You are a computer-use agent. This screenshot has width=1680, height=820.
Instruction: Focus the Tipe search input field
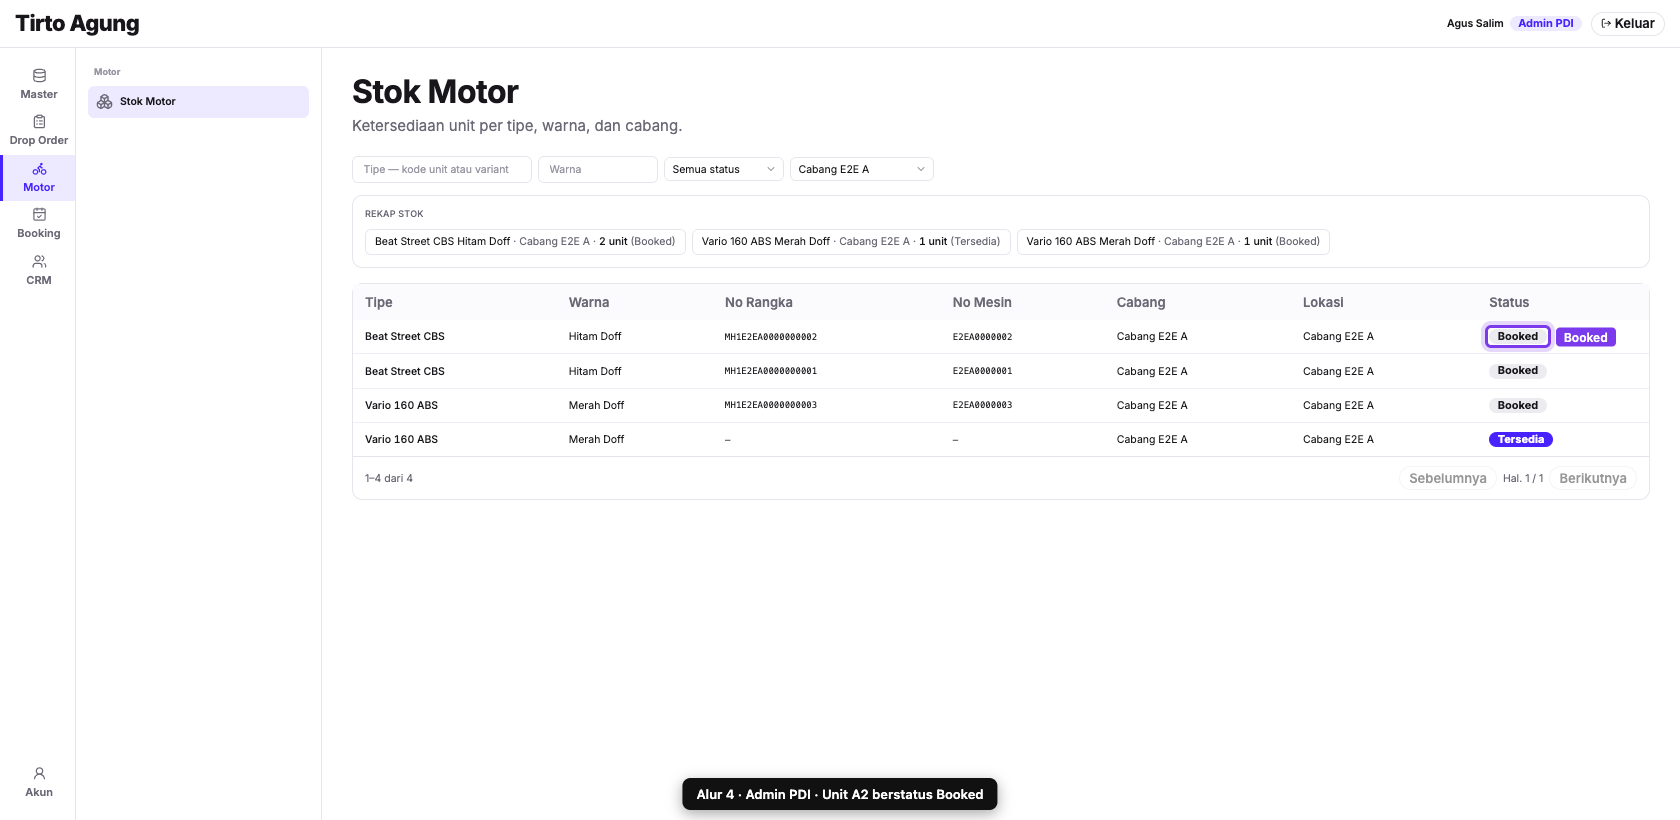pos(442,169)
